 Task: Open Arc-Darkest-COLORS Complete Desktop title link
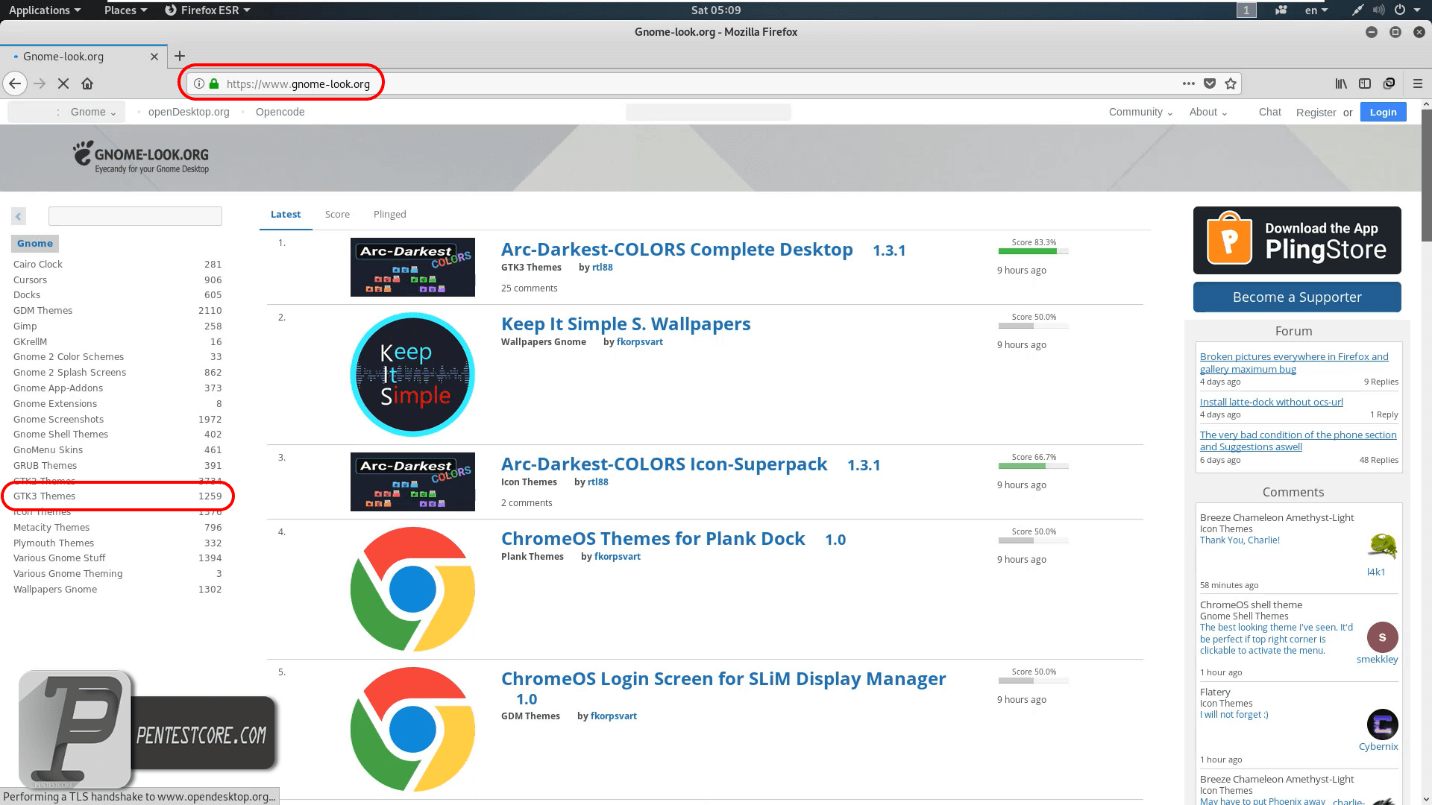pos(677,250)
